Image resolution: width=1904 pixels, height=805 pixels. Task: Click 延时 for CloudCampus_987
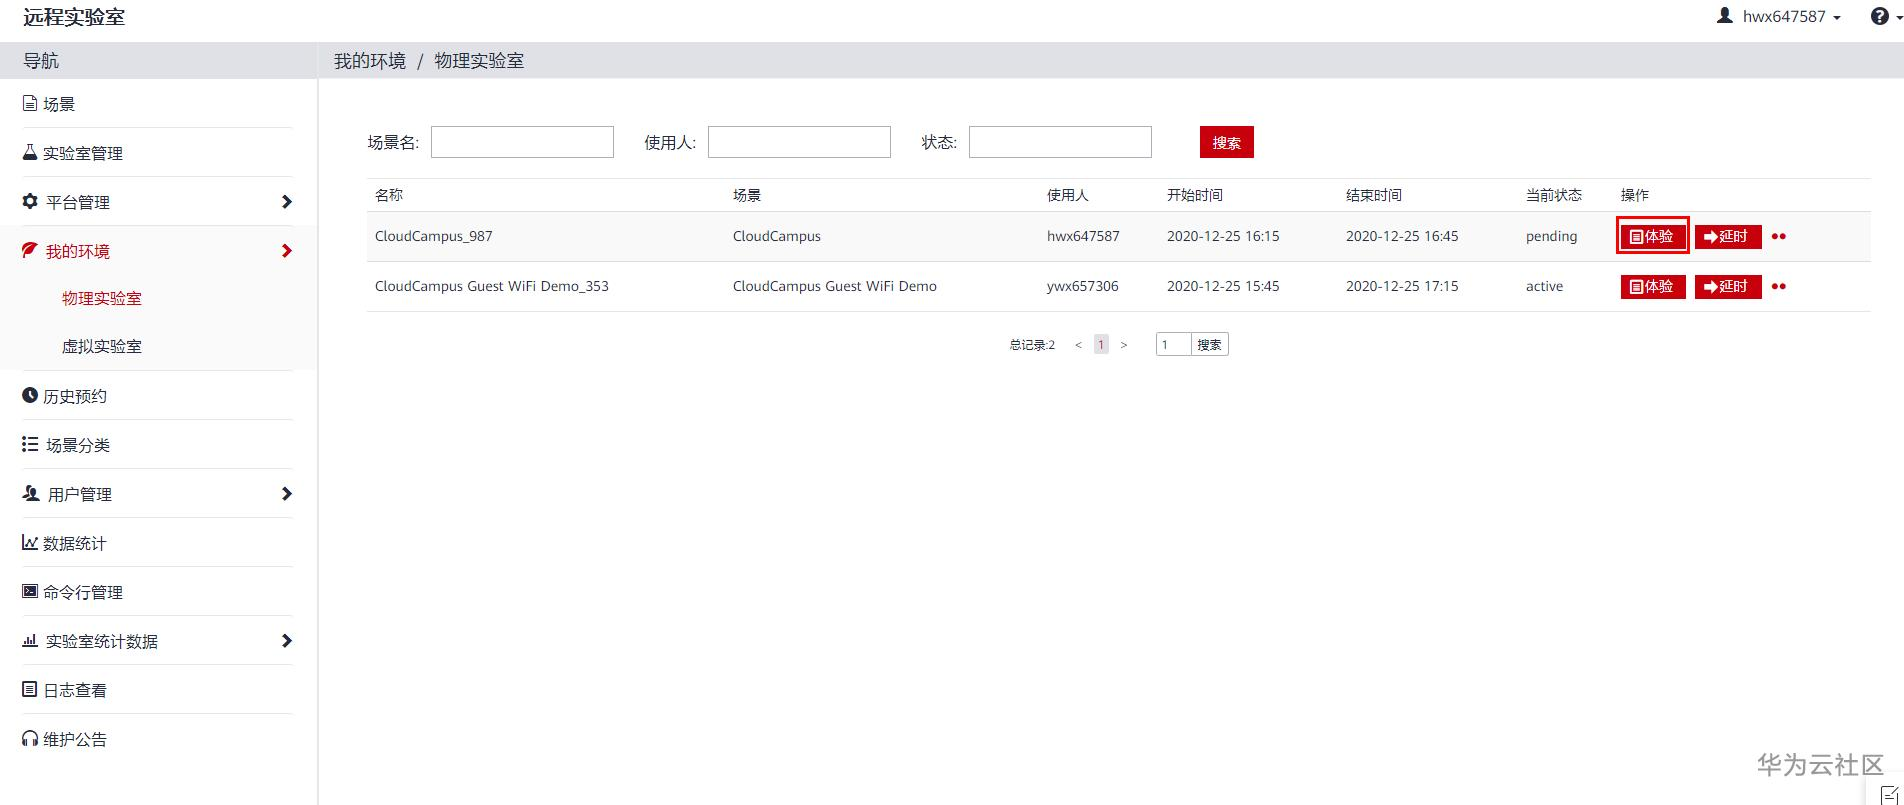click(1728, 236)
